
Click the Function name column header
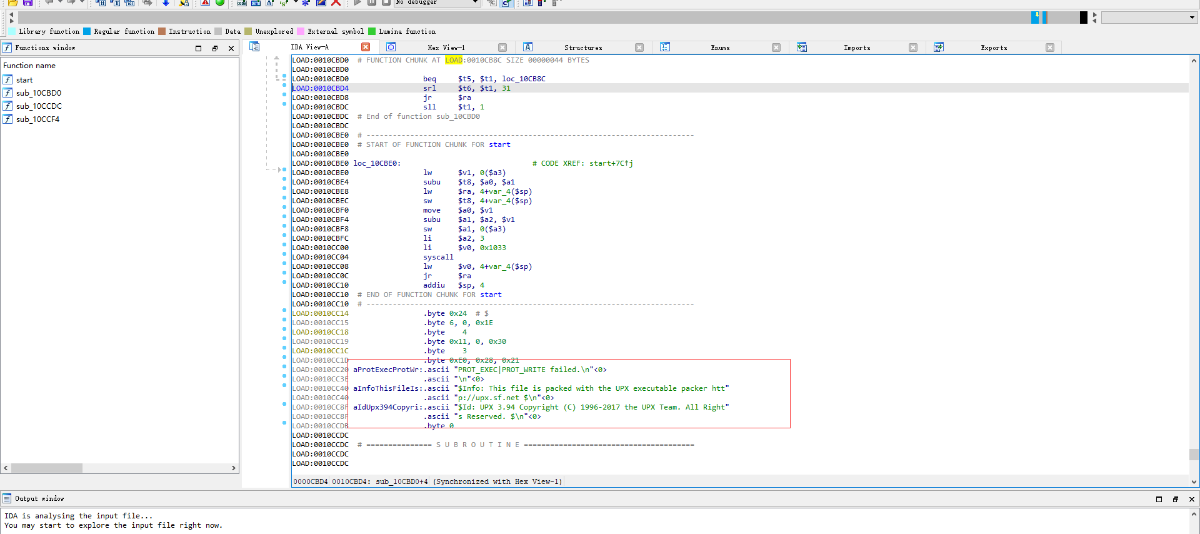coord(30,65)
